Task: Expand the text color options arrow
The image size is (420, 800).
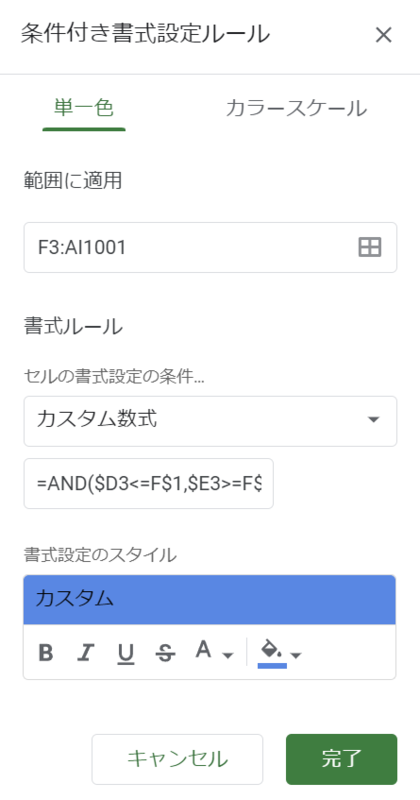Action: [228, 655]
